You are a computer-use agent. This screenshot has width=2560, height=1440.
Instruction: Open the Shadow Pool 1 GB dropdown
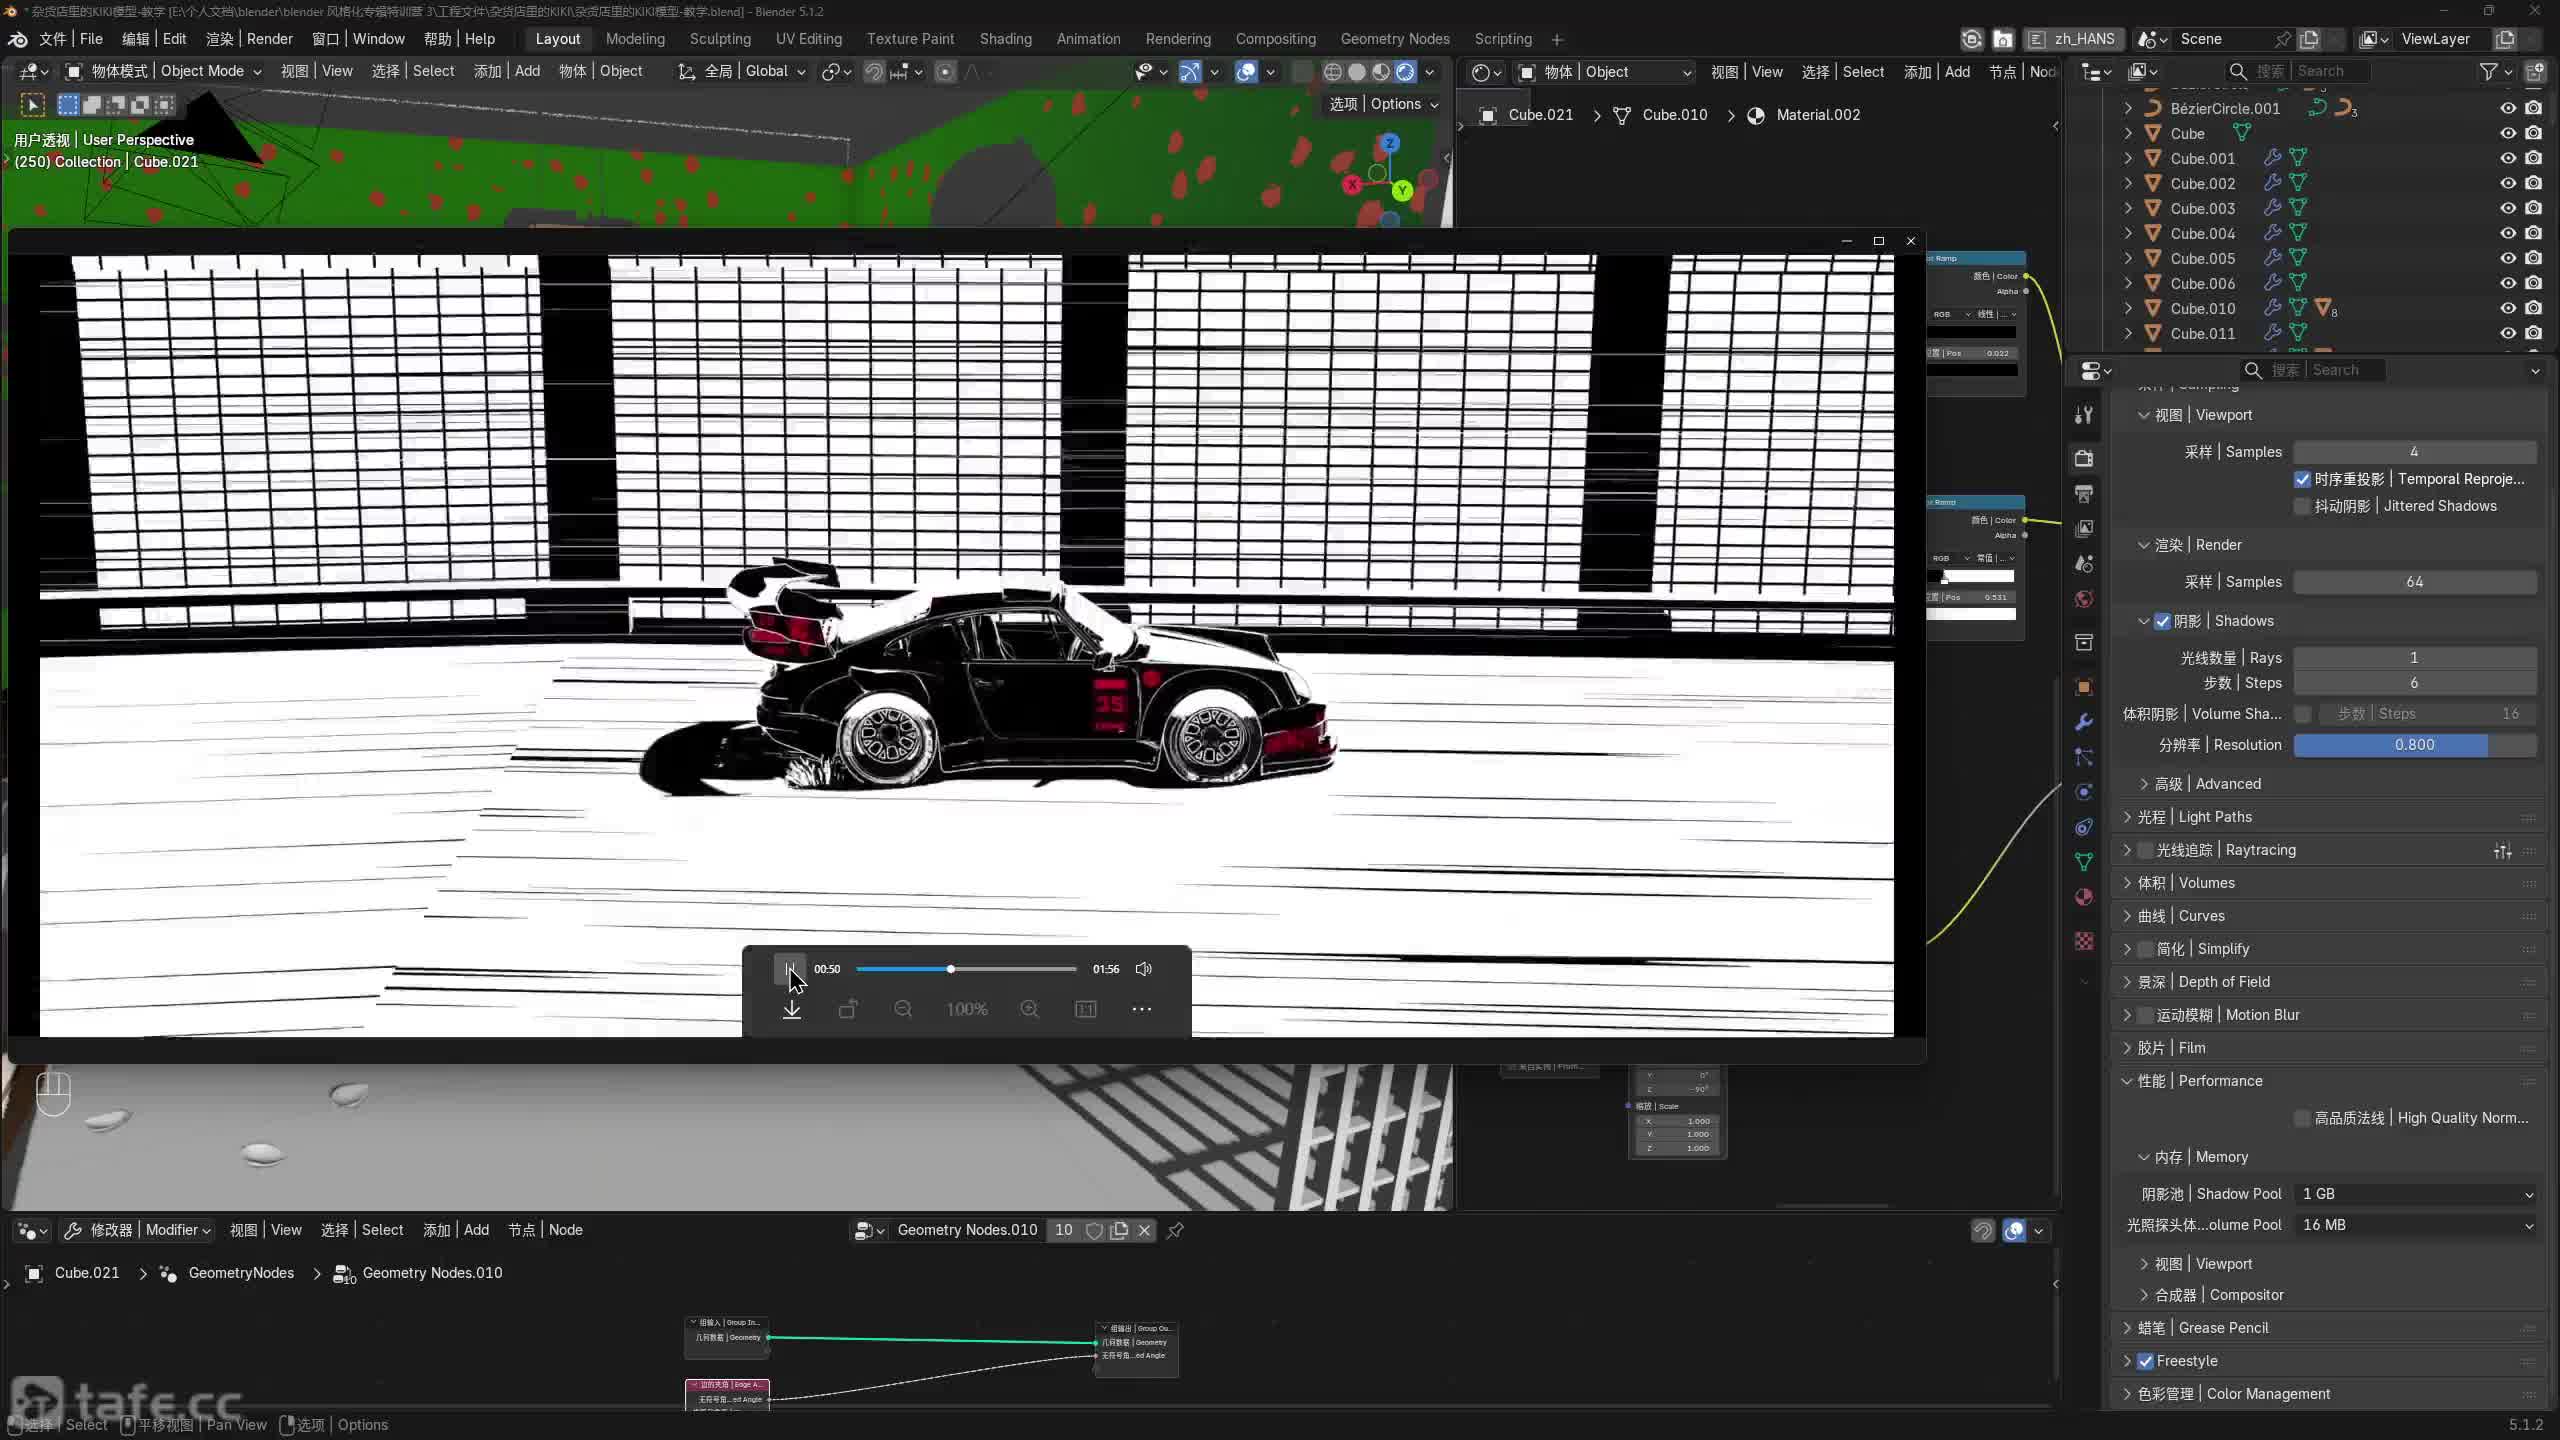(2415, 1194)
